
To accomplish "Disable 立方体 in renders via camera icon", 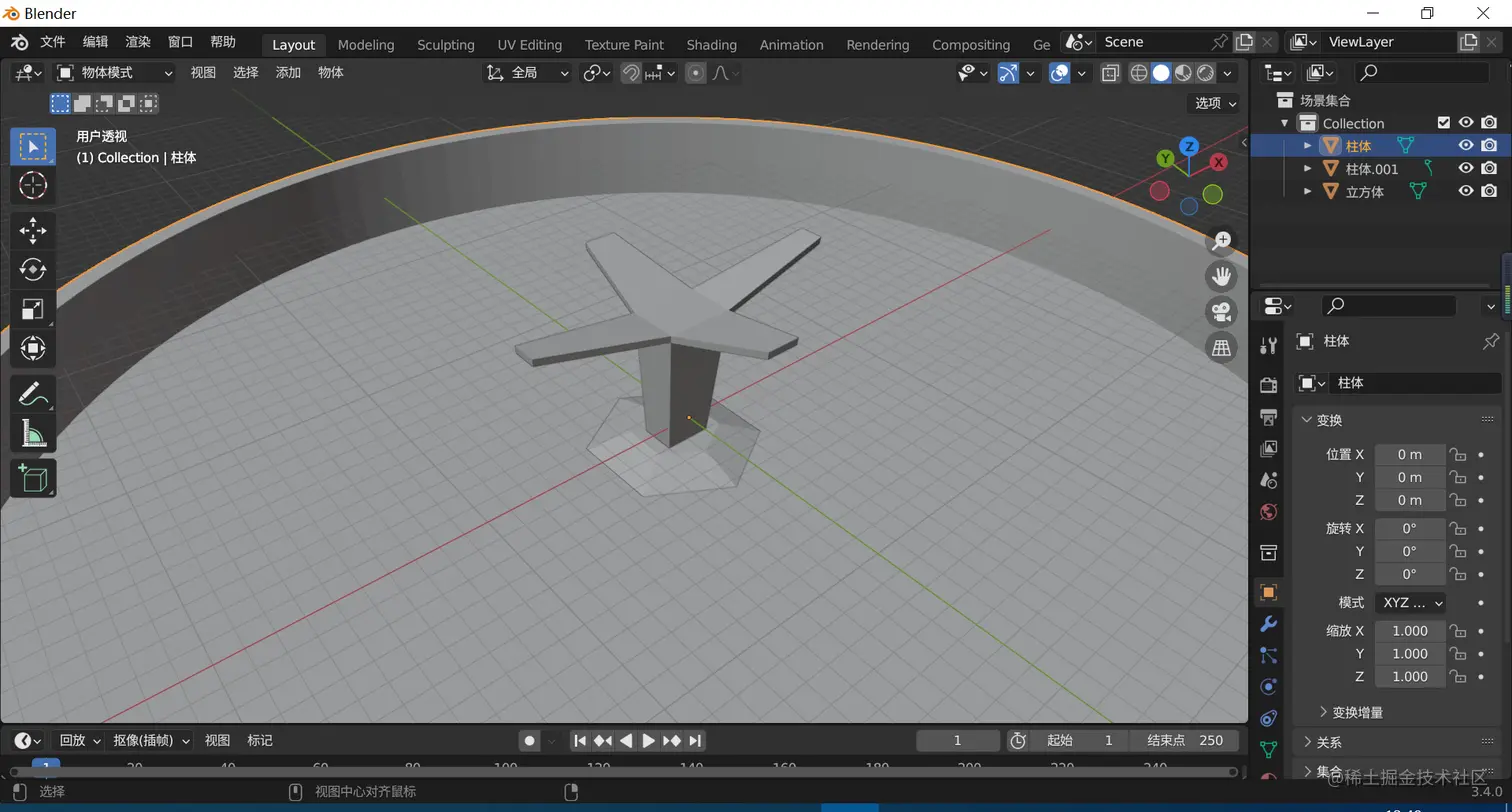I will pos(1489,191).
